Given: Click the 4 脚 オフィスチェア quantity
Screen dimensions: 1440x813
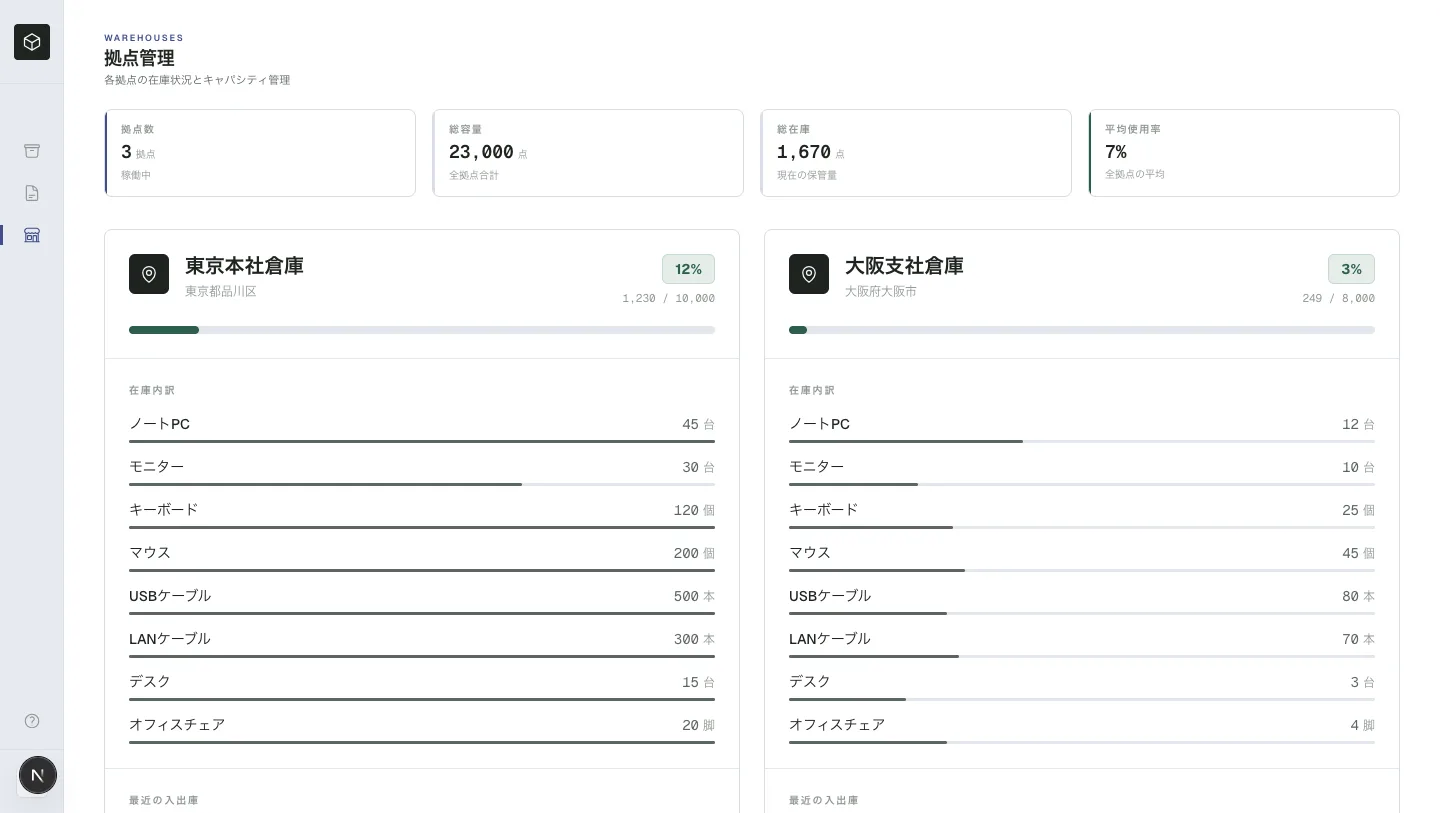Looking at the screenshot, I should tap(1362, 725).
